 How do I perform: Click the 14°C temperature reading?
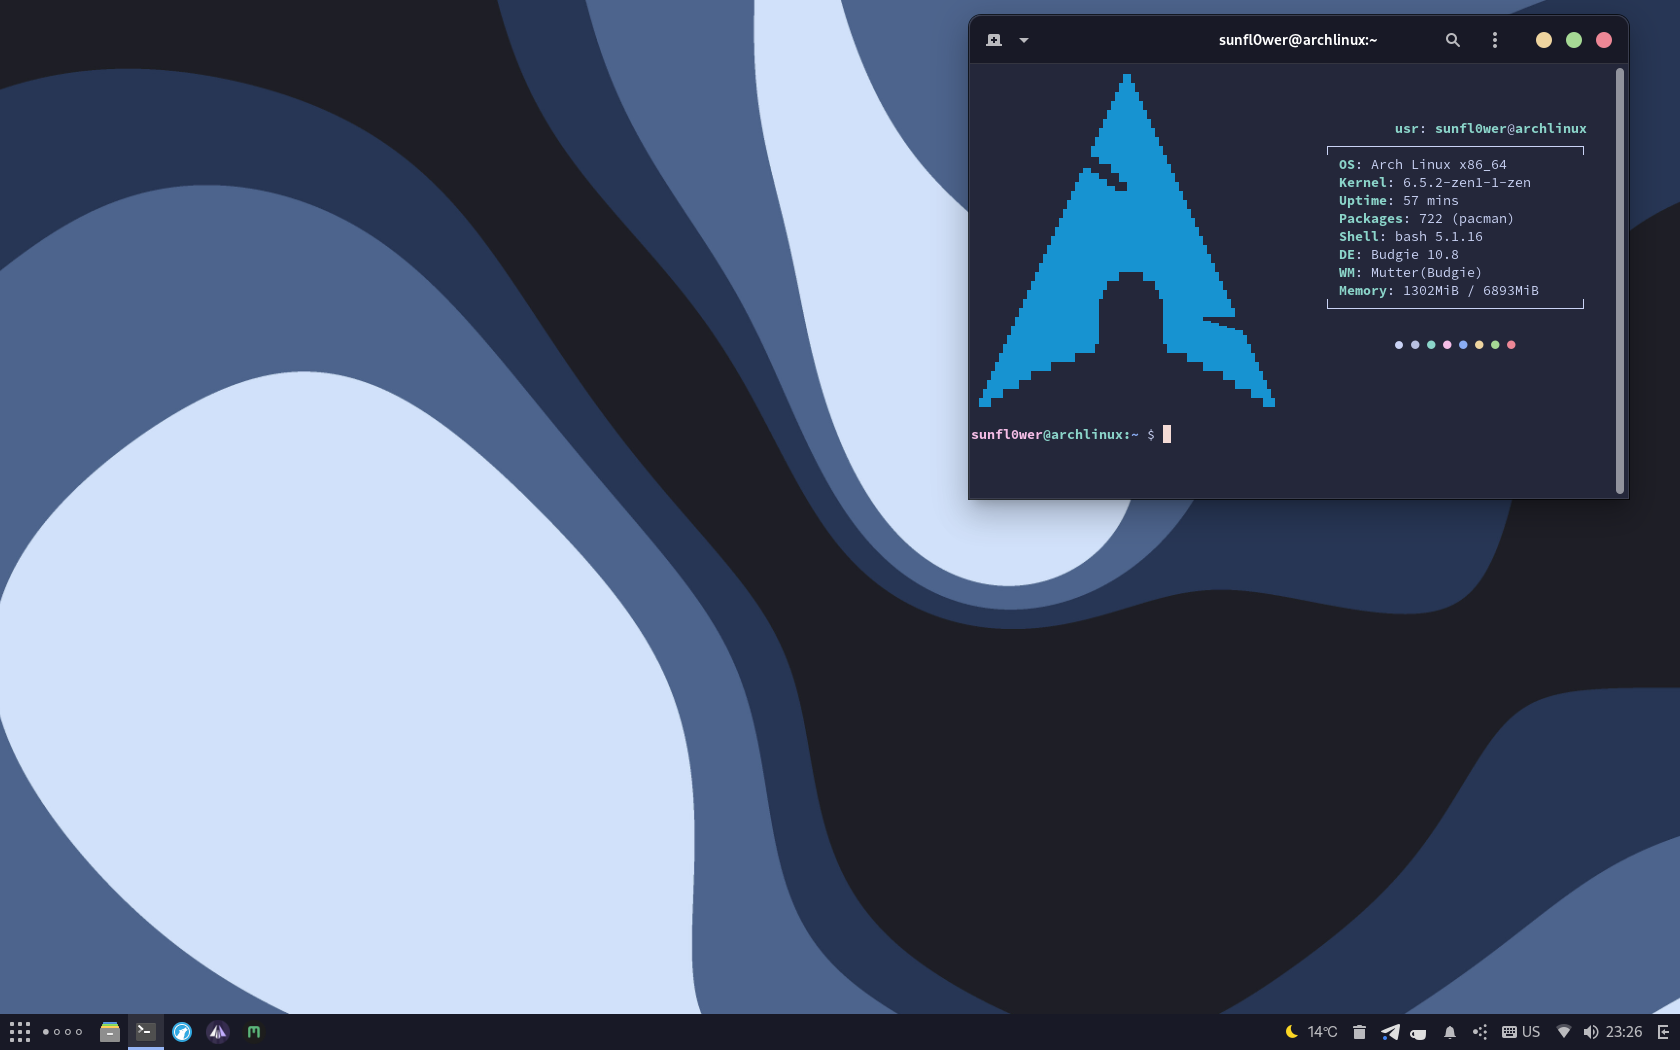tap(1323, 1032)
